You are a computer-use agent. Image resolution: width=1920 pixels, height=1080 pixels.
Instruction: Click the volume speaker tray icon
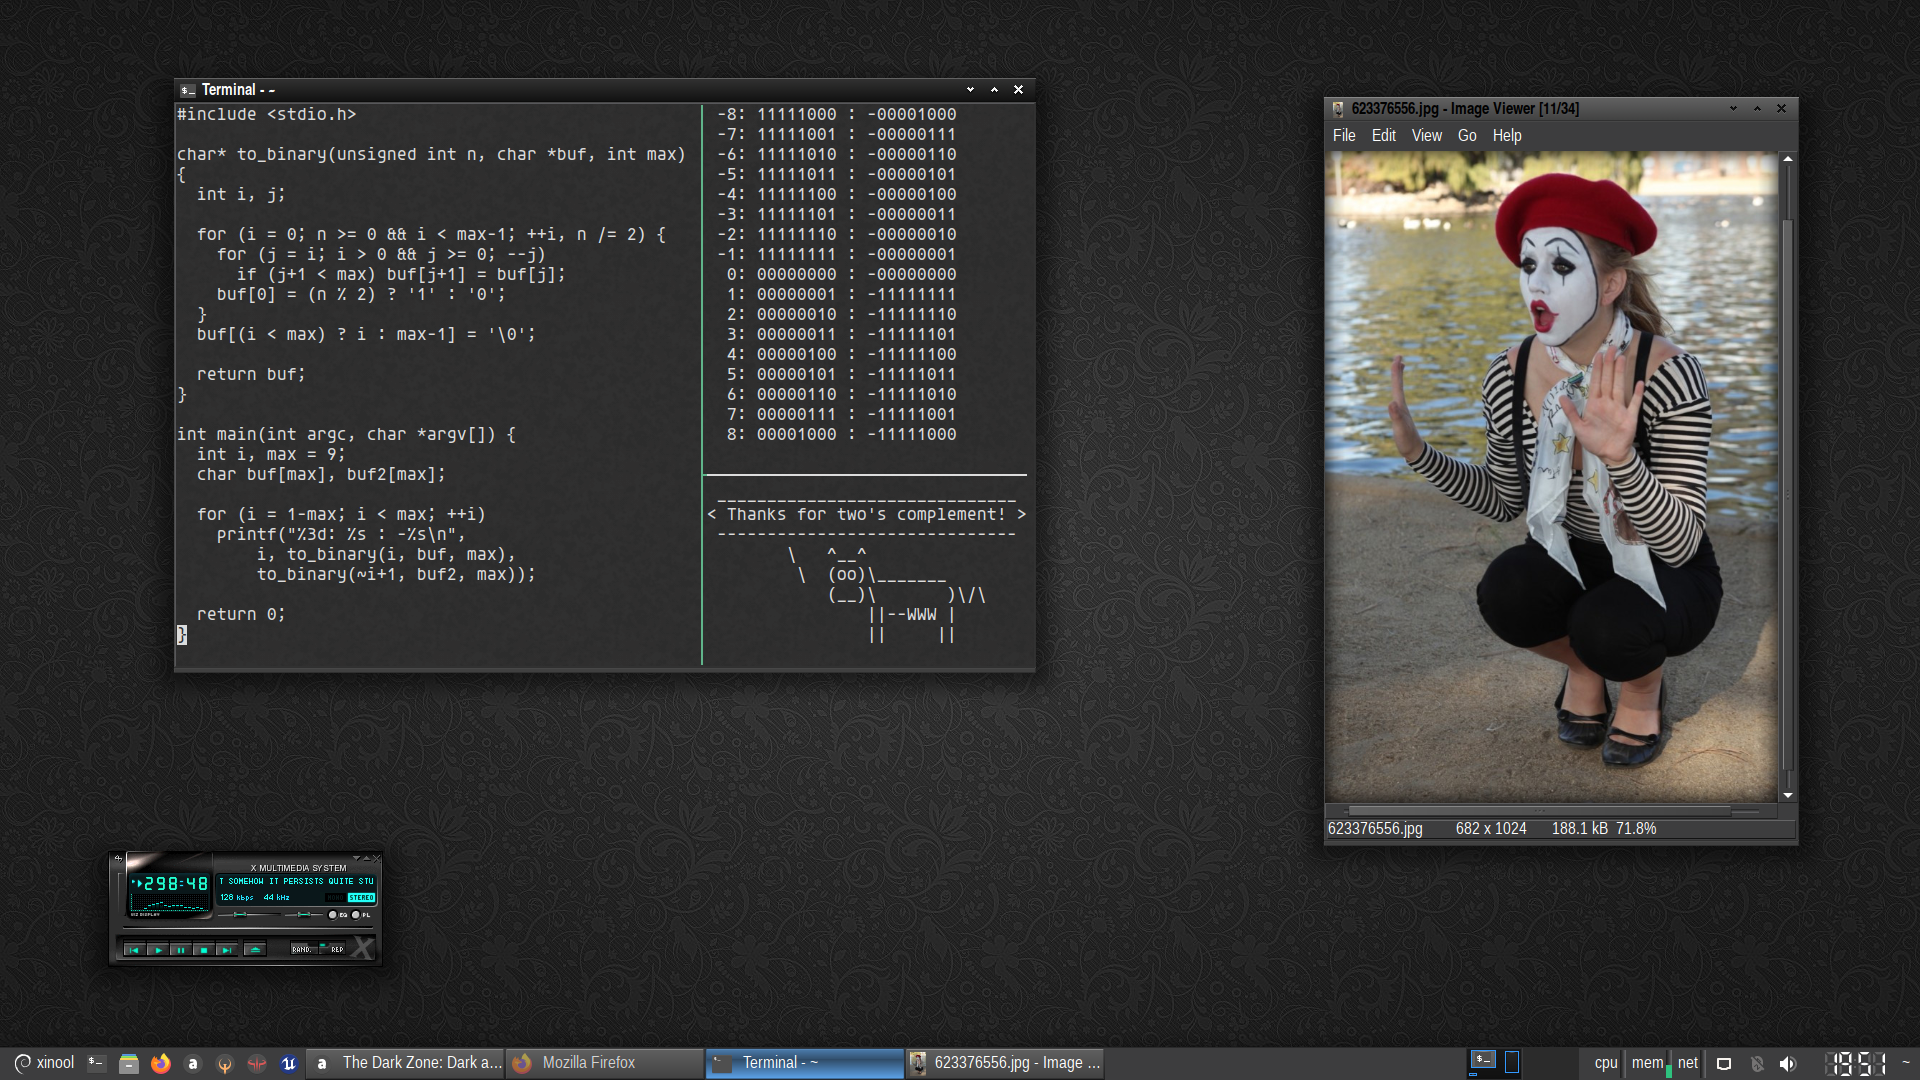click(1787, 1064)
